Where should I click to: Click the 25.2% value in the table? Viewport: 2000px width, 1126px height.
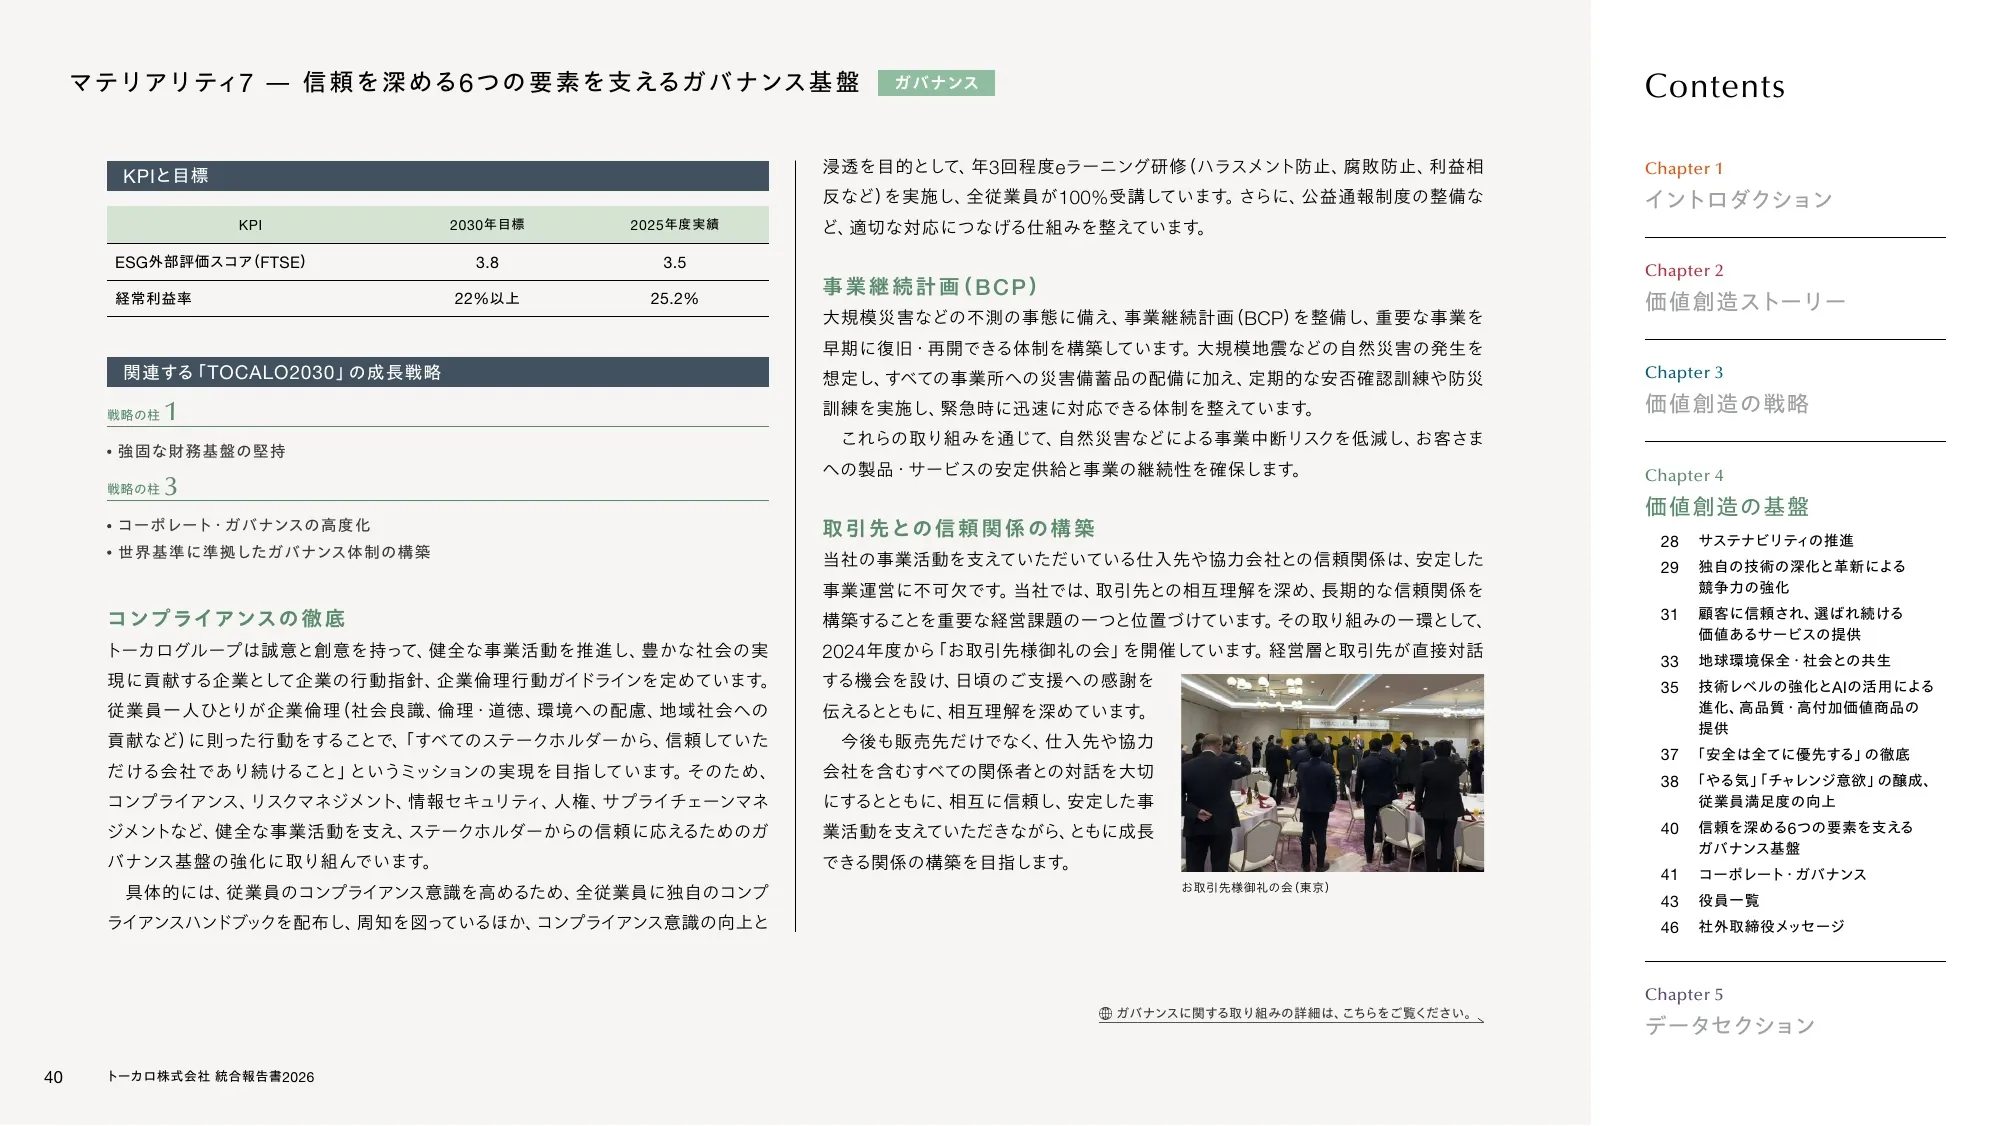pos(674,299)
